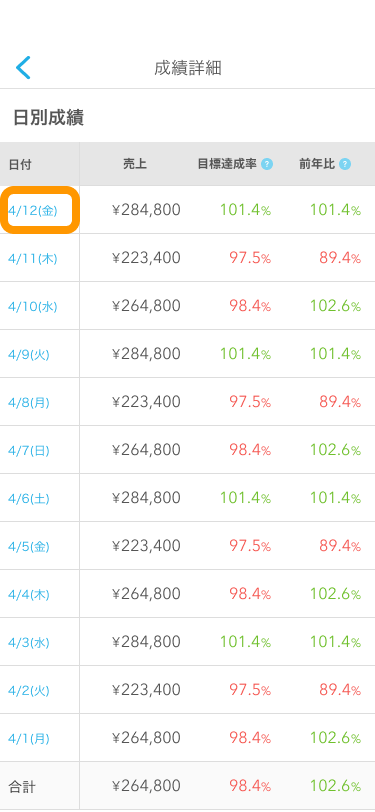The height and width of the screenshot is (812, 375).
Task: Open the 4/2(火) date link
Action: click(29, 691)
